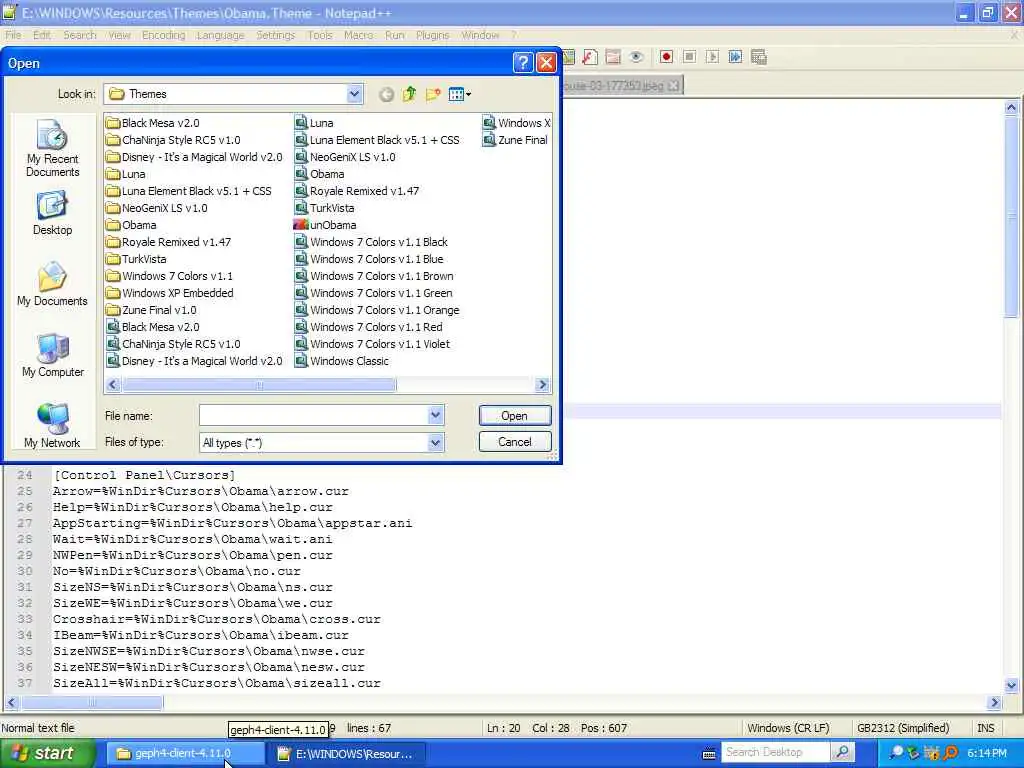Click the on-screen keyboard taskbar icon
Image resolution: width=1024 pixels, height=768 pixels.
(709, 754)
